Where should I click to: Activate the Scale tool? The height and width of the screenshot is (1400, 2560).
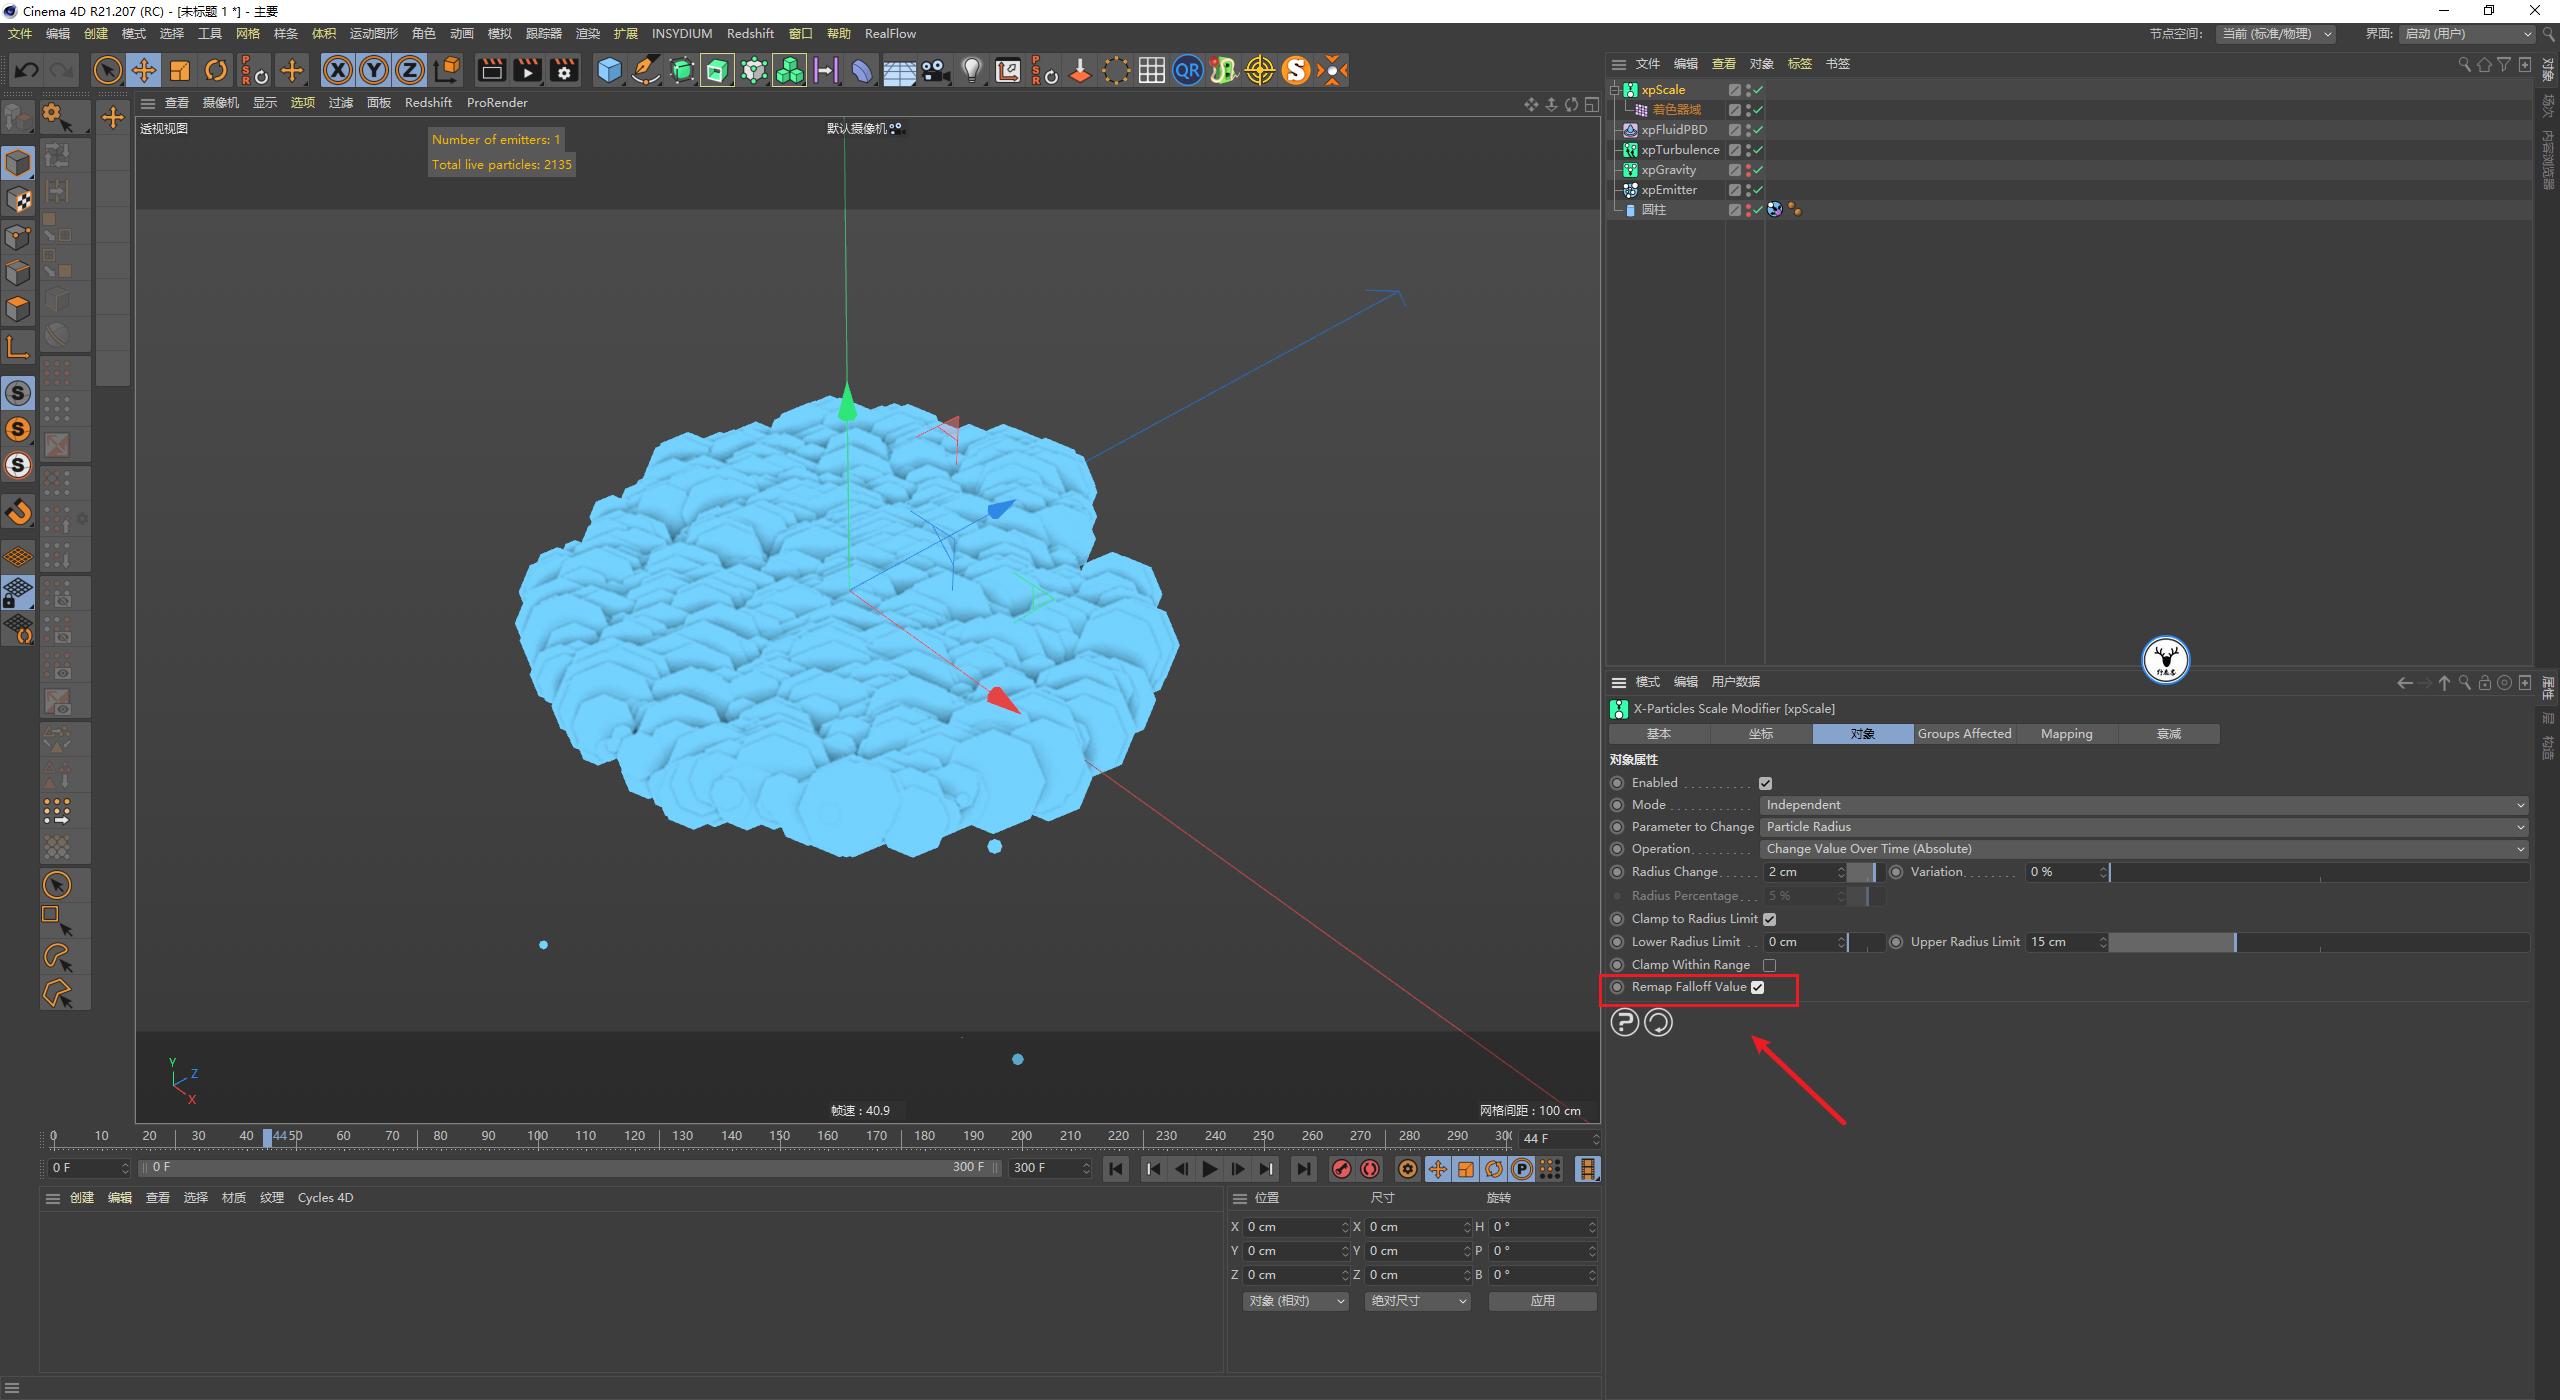click(180, 70)
